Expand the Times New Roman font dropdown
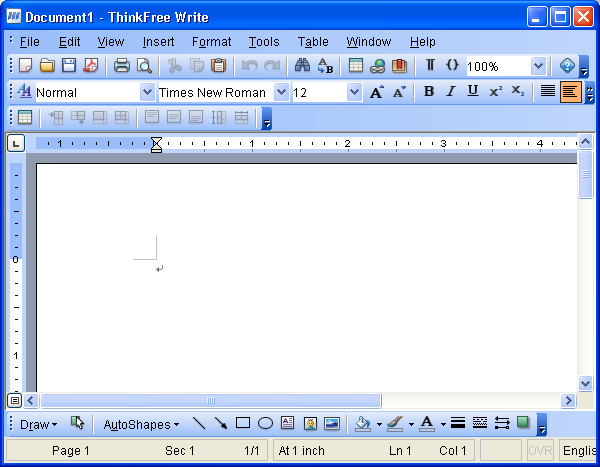The height and width of the screenshot is (467, 600). tap(281, 92)
